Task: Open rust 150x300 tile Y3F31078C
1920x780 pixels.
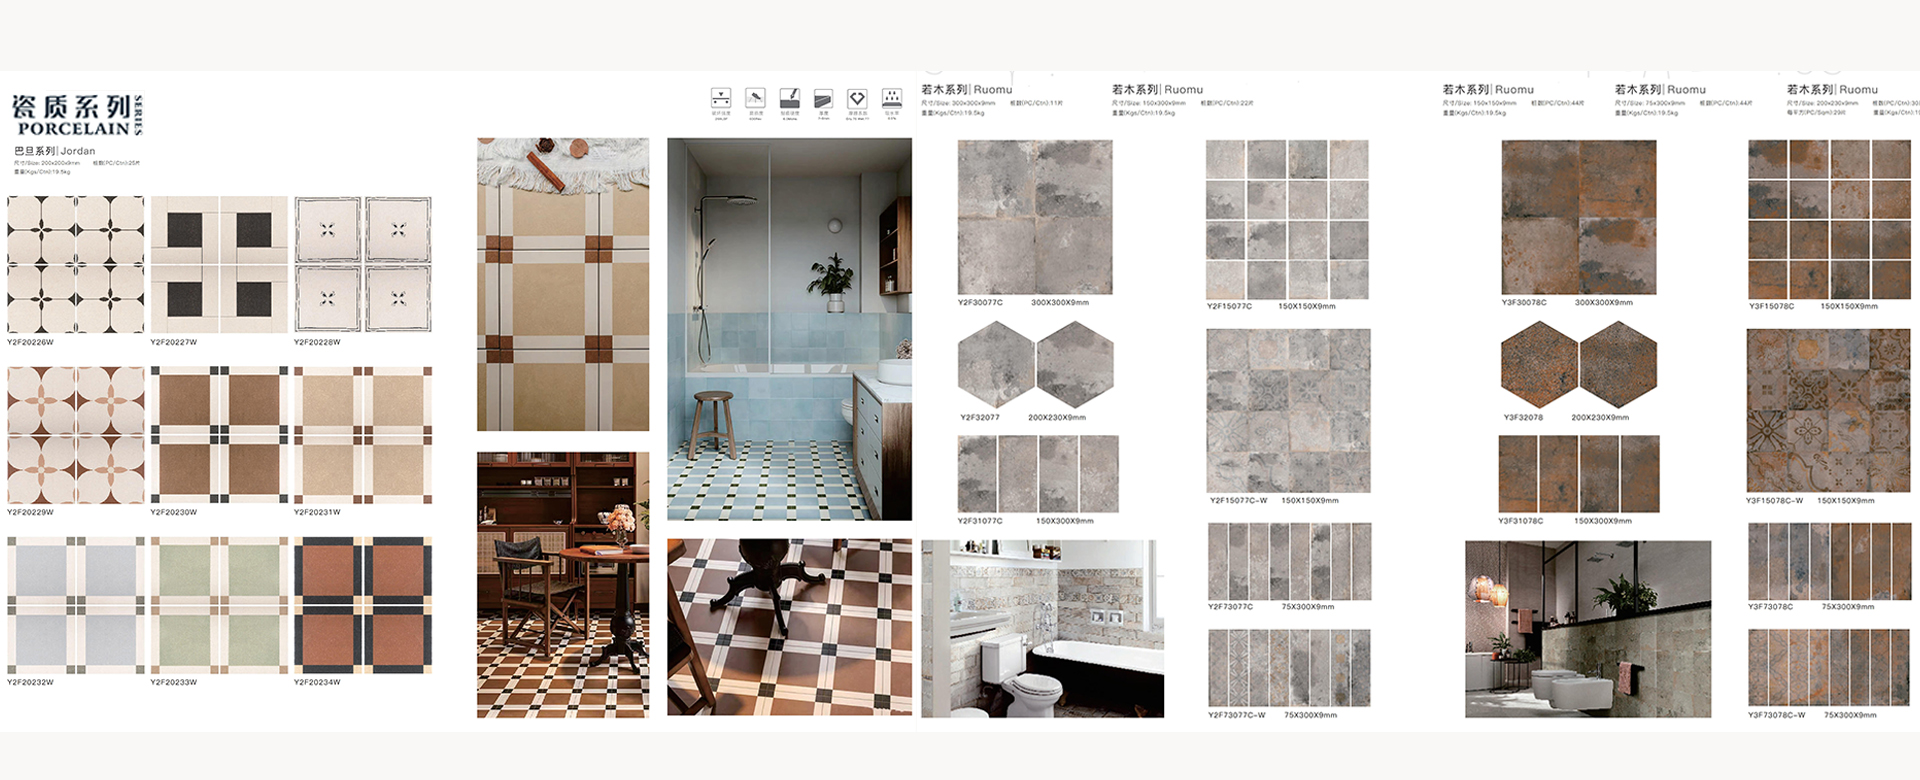Action: (1579, 474)
